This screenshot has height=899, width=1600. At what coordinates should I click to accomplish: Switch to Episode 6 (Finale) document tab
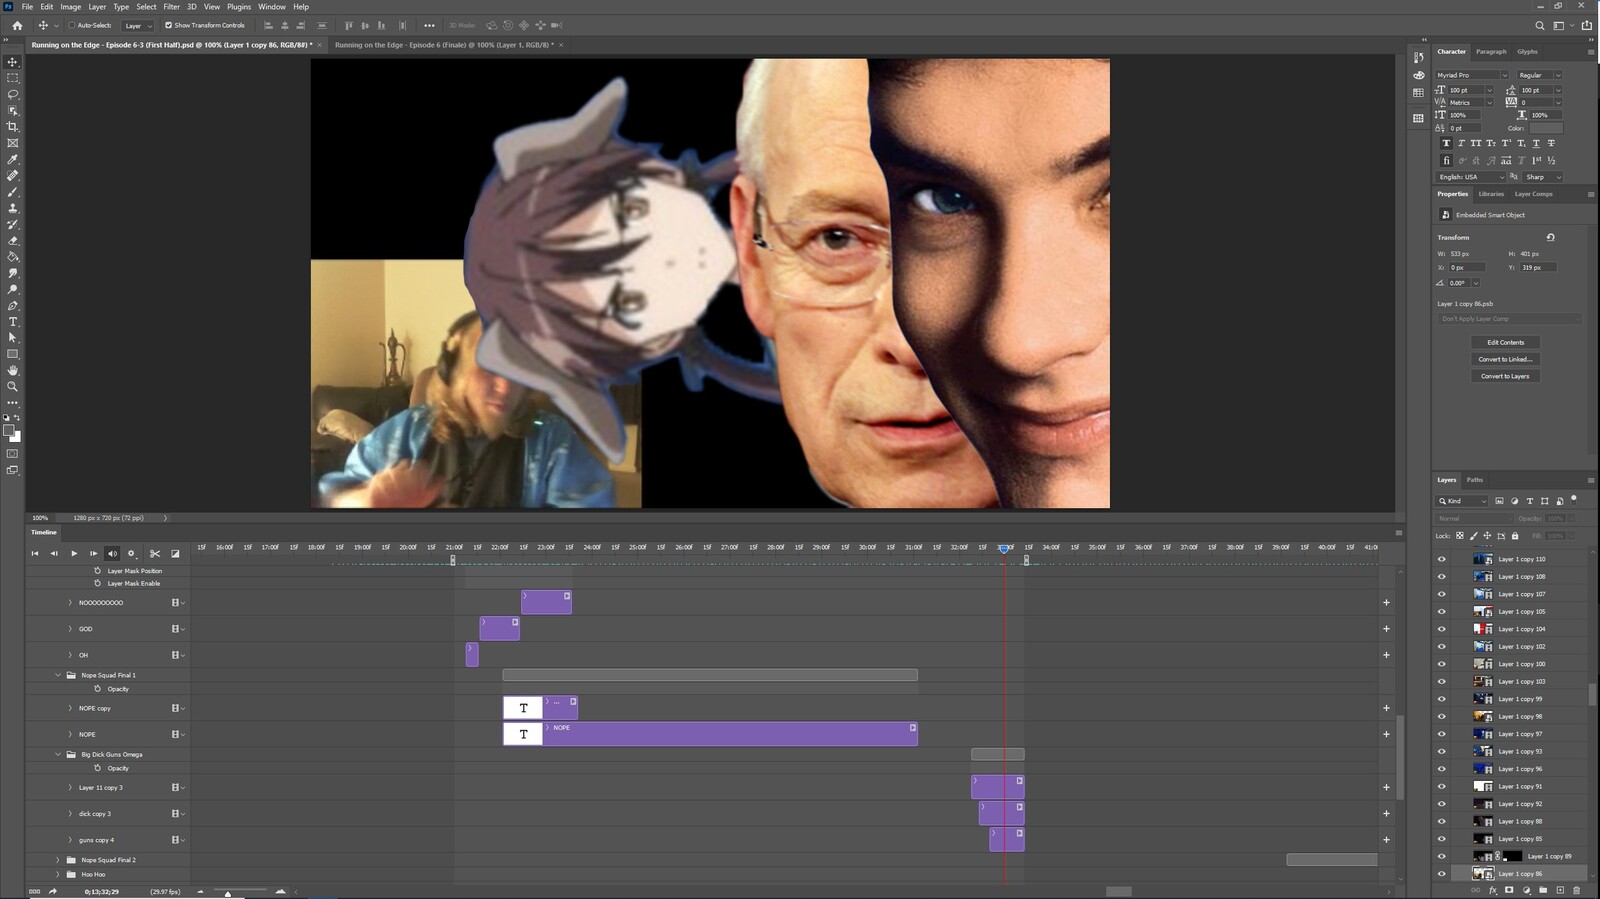pyautogui.click(x=443, y=45)
